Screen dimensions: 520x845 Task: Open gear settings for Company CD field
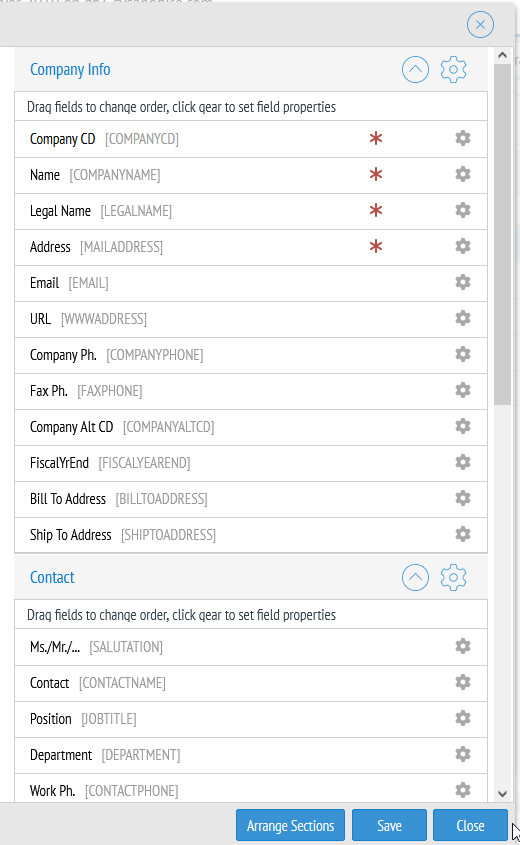(463, 138)
